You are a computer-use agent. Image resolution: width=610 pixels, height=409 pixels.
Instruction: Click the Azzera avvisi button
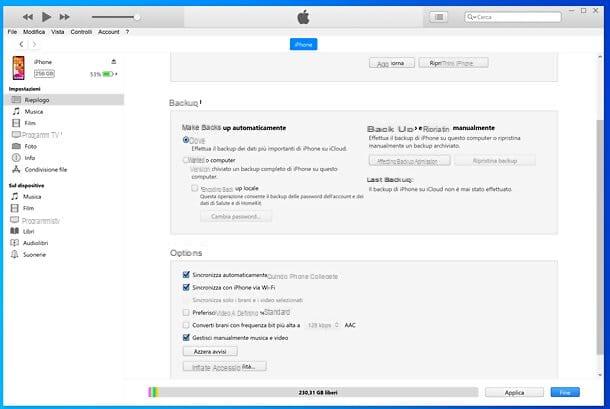point(210,351)
